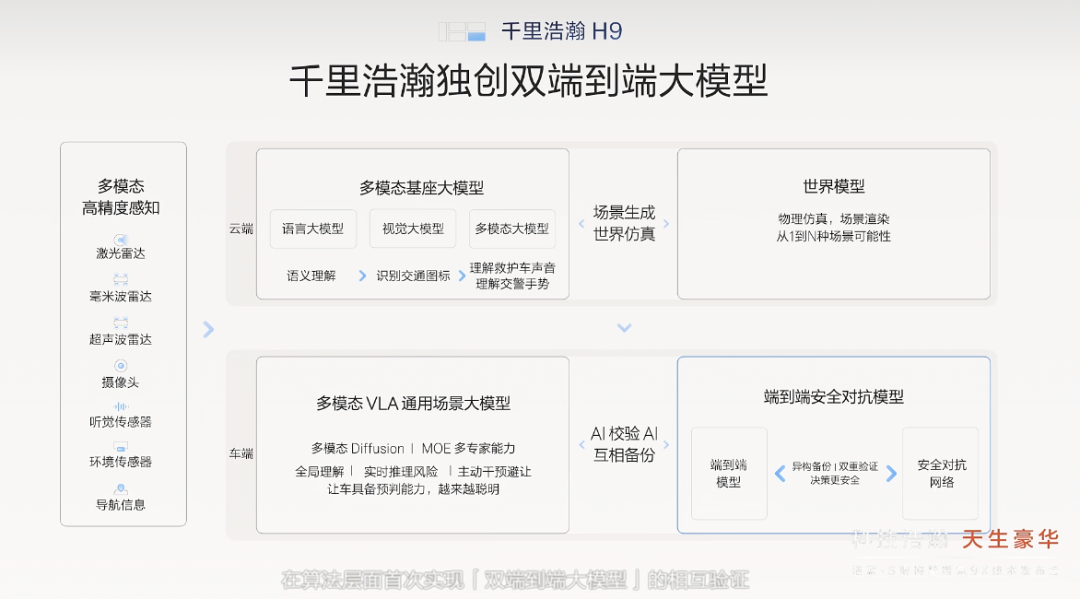Image resolution: width=1080 pixels, height=599 pixels.
Task: Click the 云端 section label
Action: [241, 229]
